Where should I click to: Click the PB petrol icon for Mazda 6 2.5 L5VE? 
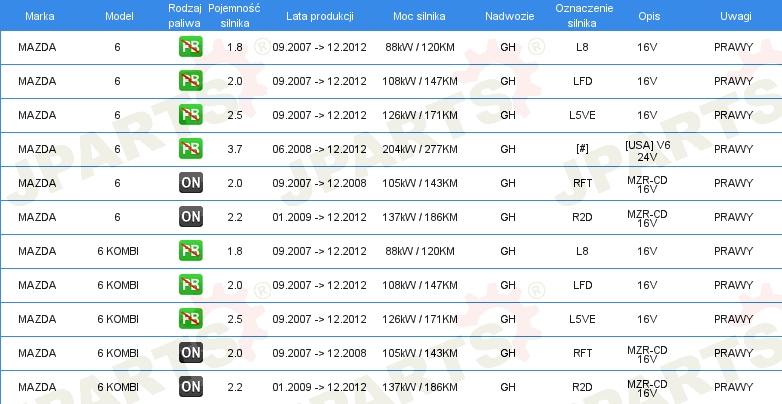(x=191, y=115)
